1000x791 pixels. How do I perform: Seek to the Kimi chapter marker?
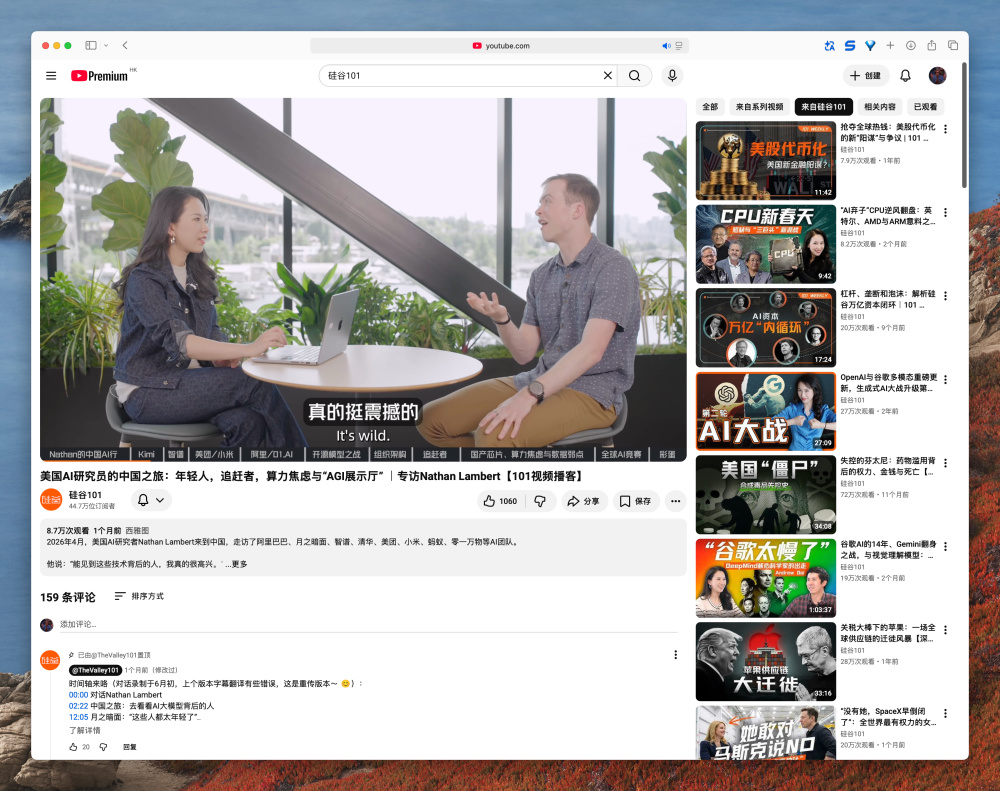147,454
